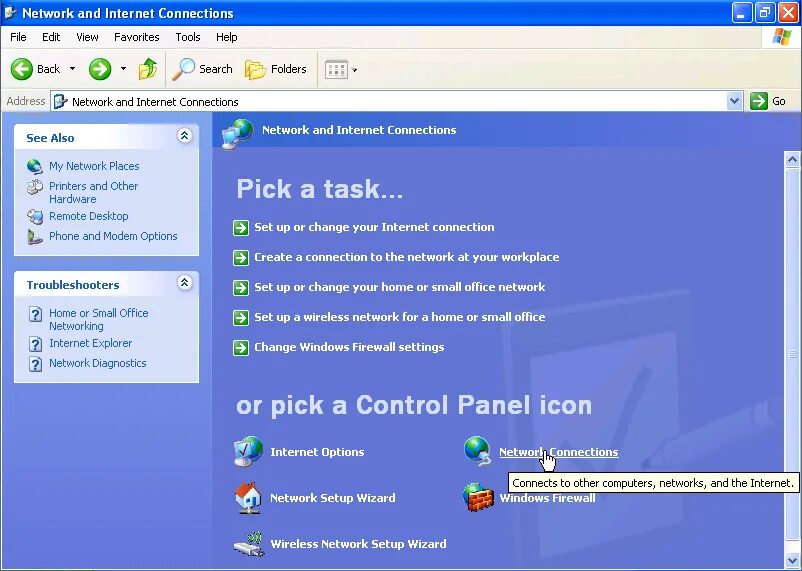Collapse the Troubleshooters panel
Screen dimensions: 802x571
tap(184, 282)
